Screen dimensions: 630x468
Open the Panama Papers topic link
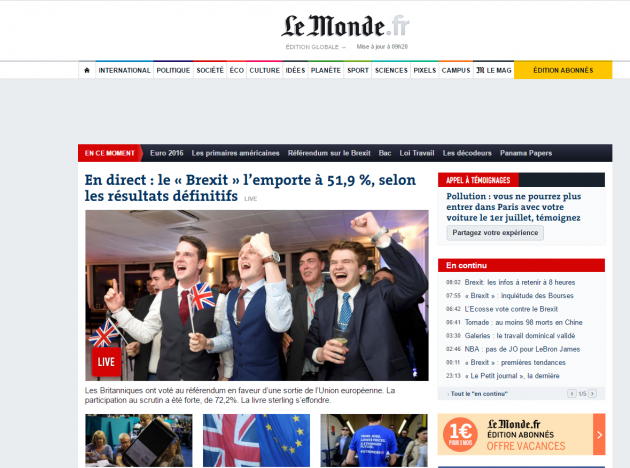tap(526, 153)
